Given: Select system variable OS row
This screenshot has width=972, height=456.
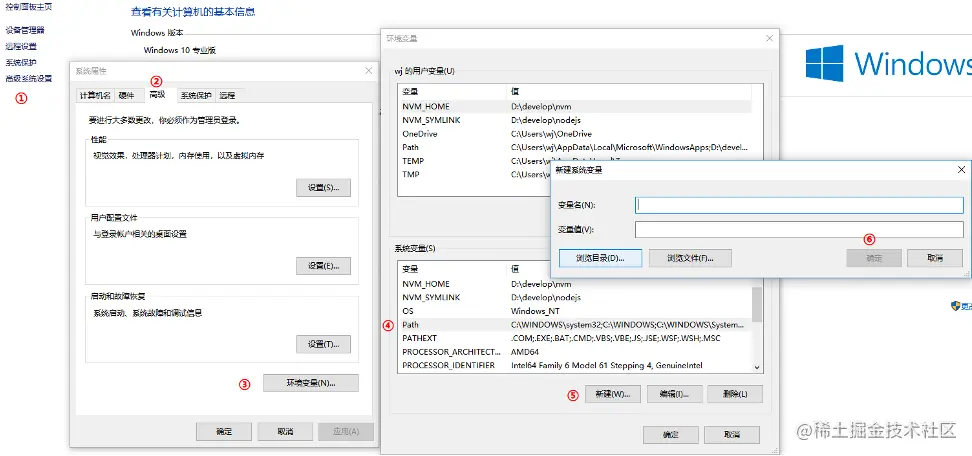Looking at the screenshot, I should [x=575, y=311].
